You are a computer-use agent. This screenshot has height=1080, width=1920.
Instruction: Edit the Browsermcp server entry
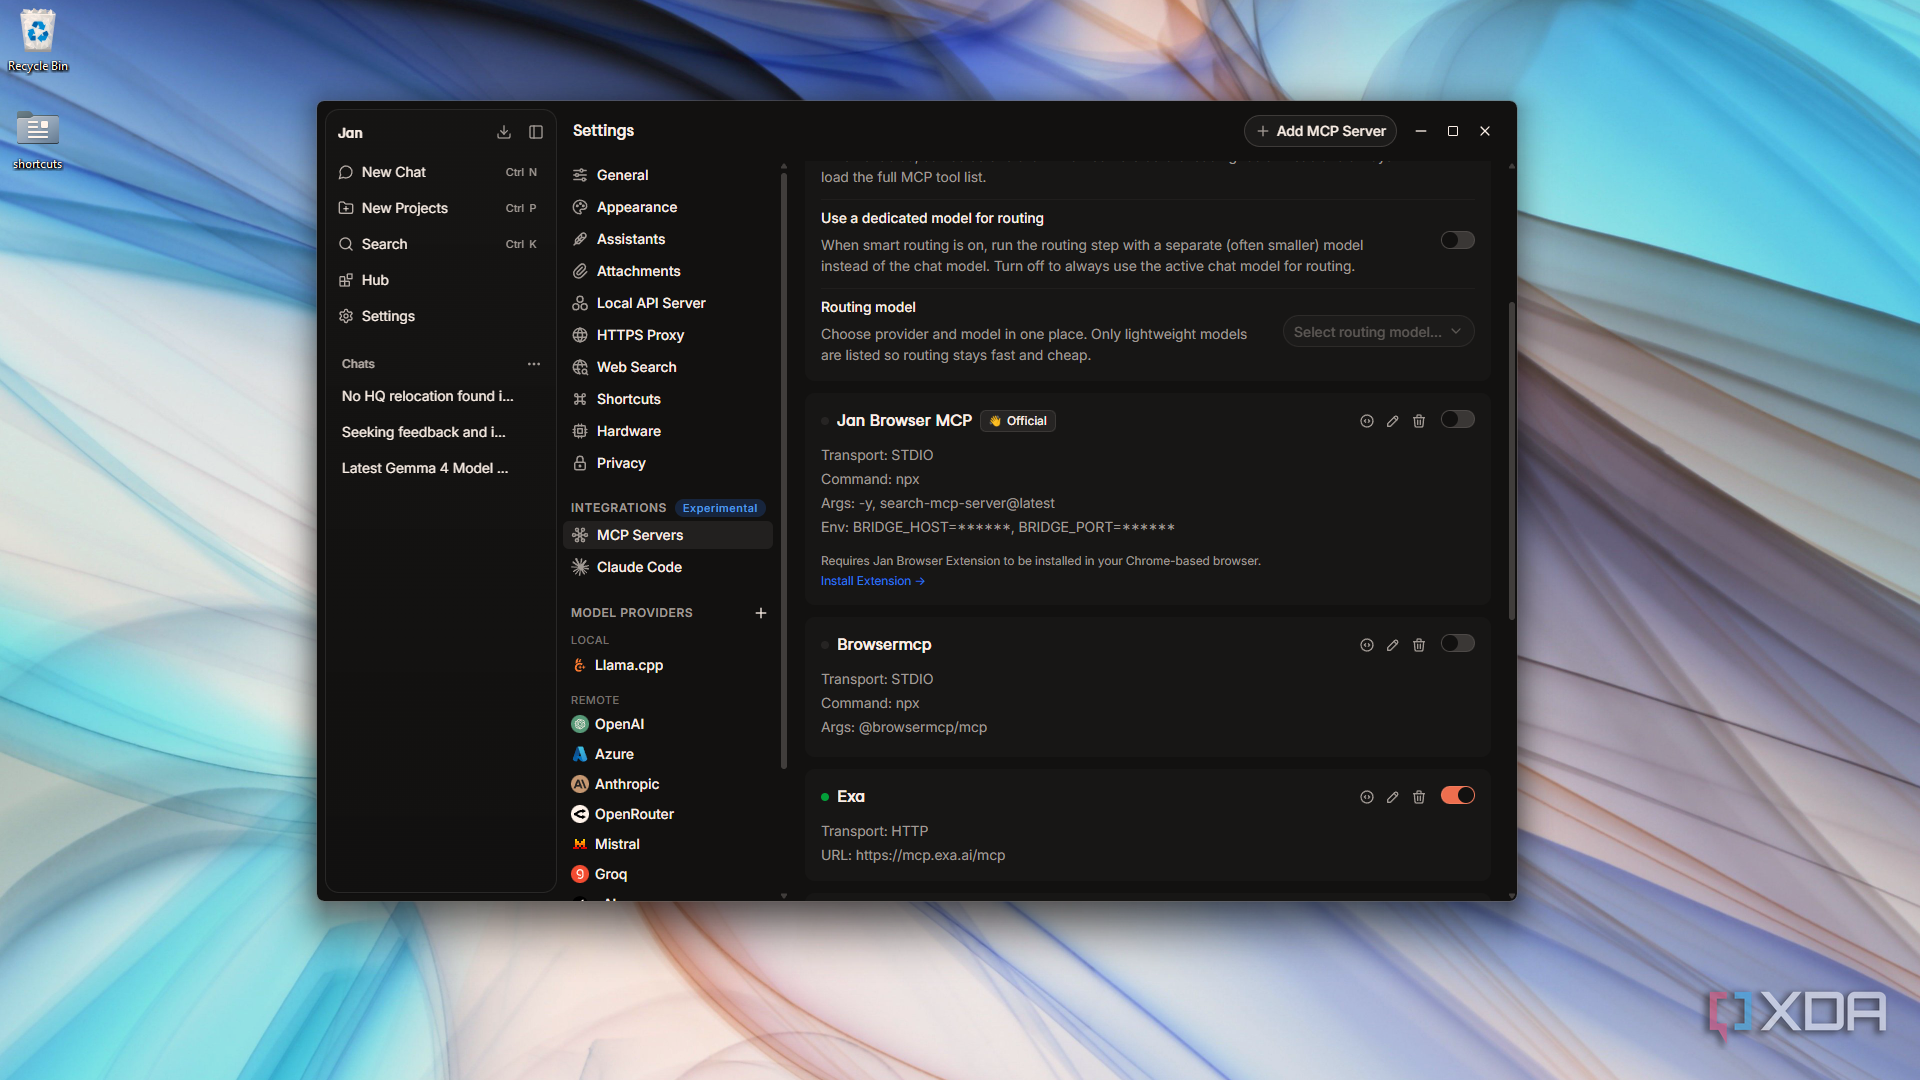1393,645
